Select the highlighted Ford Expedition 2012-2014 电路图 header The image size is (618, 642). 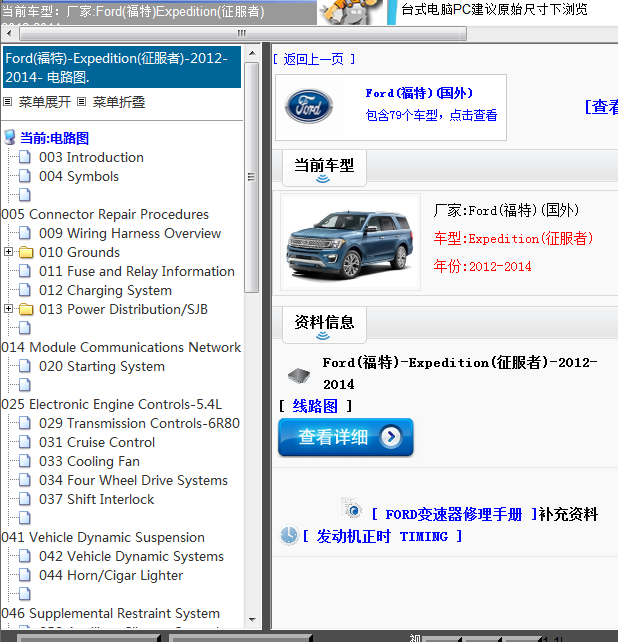(122, 67)
